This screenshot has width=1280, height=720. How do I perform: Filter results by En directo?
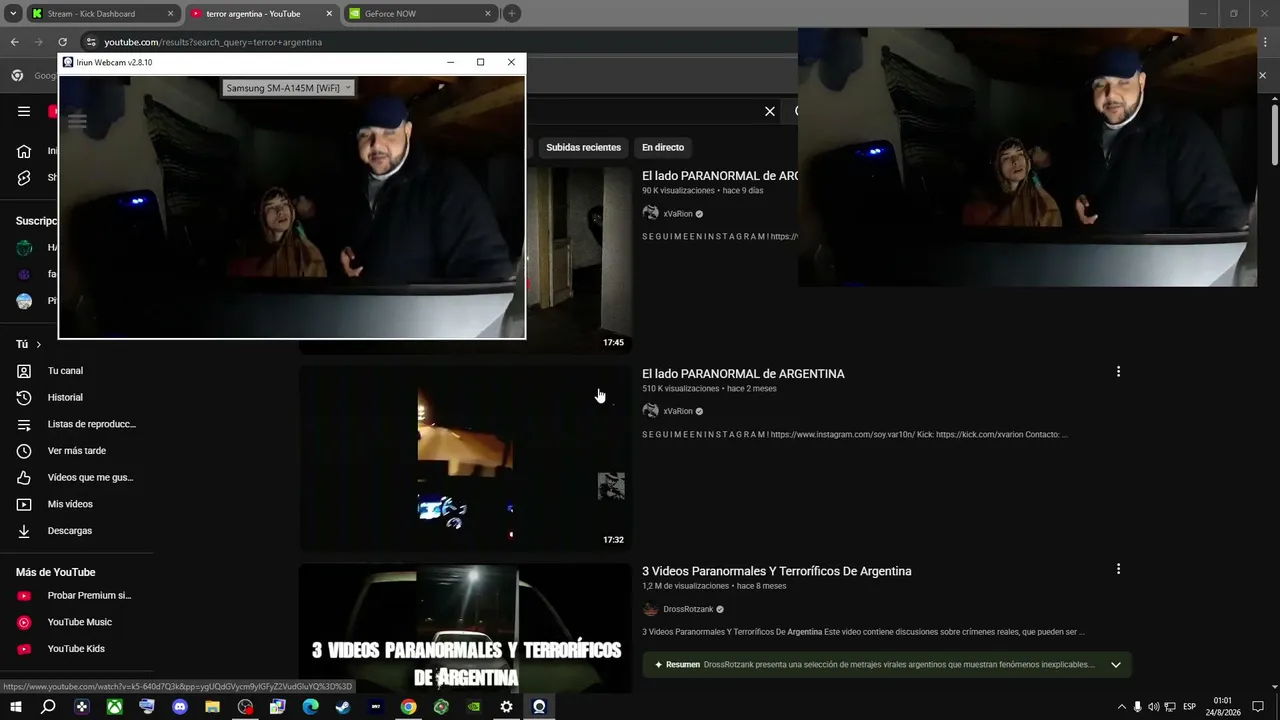pos(663,147)
